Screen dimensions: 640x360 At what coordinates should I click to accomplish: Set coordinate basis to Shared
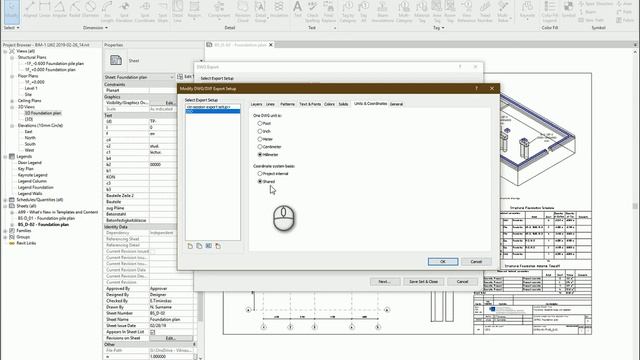[x=260, y=182]
